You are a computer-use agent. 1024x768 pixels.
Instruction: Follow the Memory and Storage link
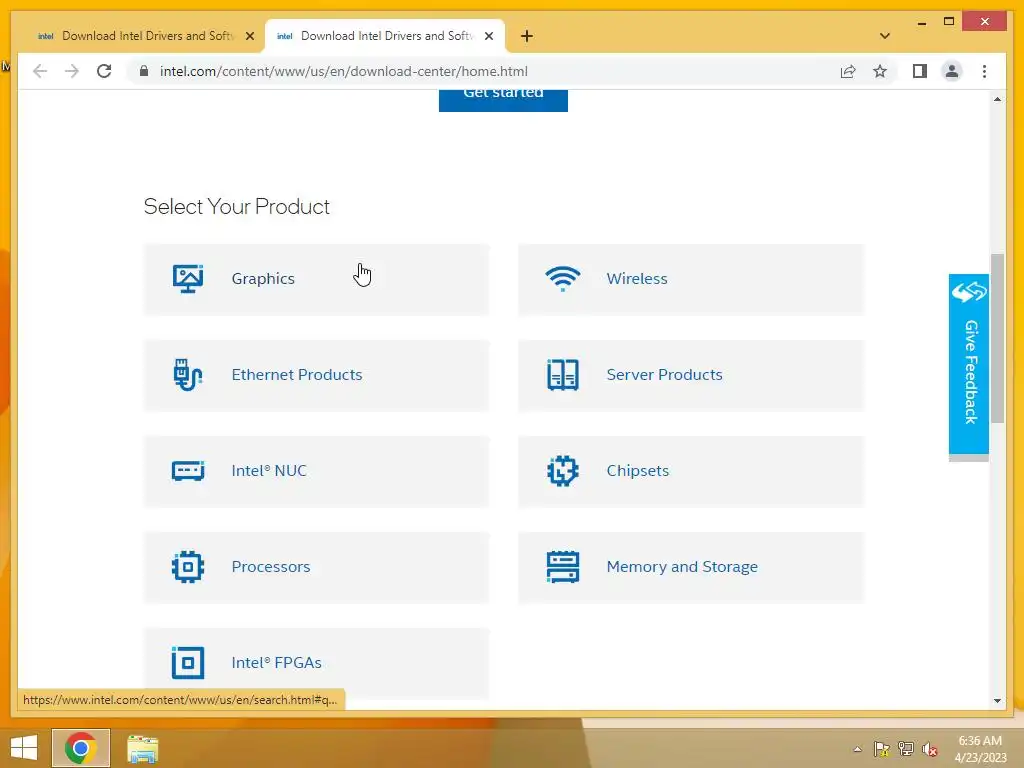coord(682,567)
